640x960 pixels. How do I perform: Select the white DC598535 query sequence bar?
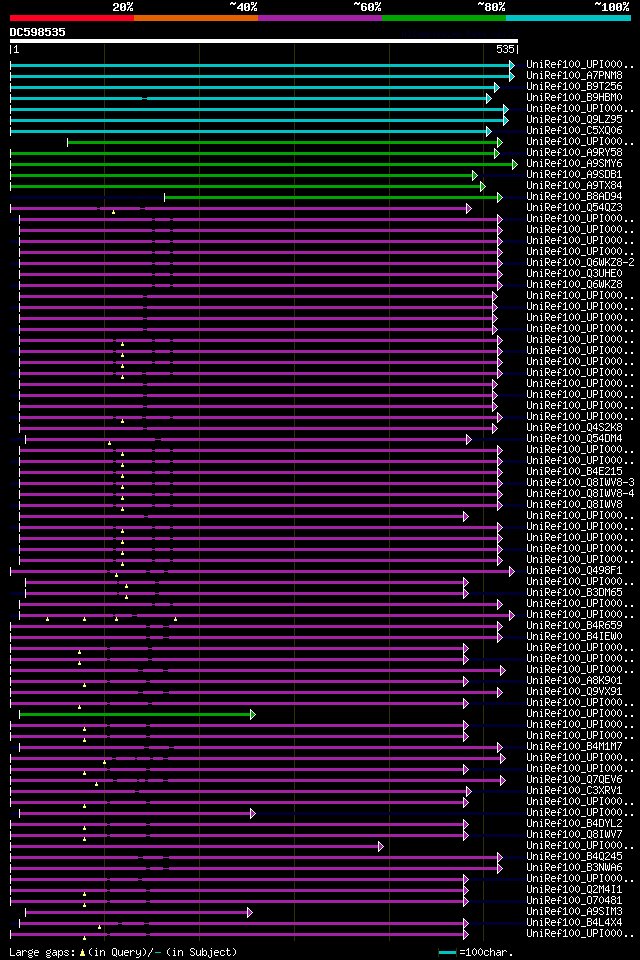[x=264, y=41]
